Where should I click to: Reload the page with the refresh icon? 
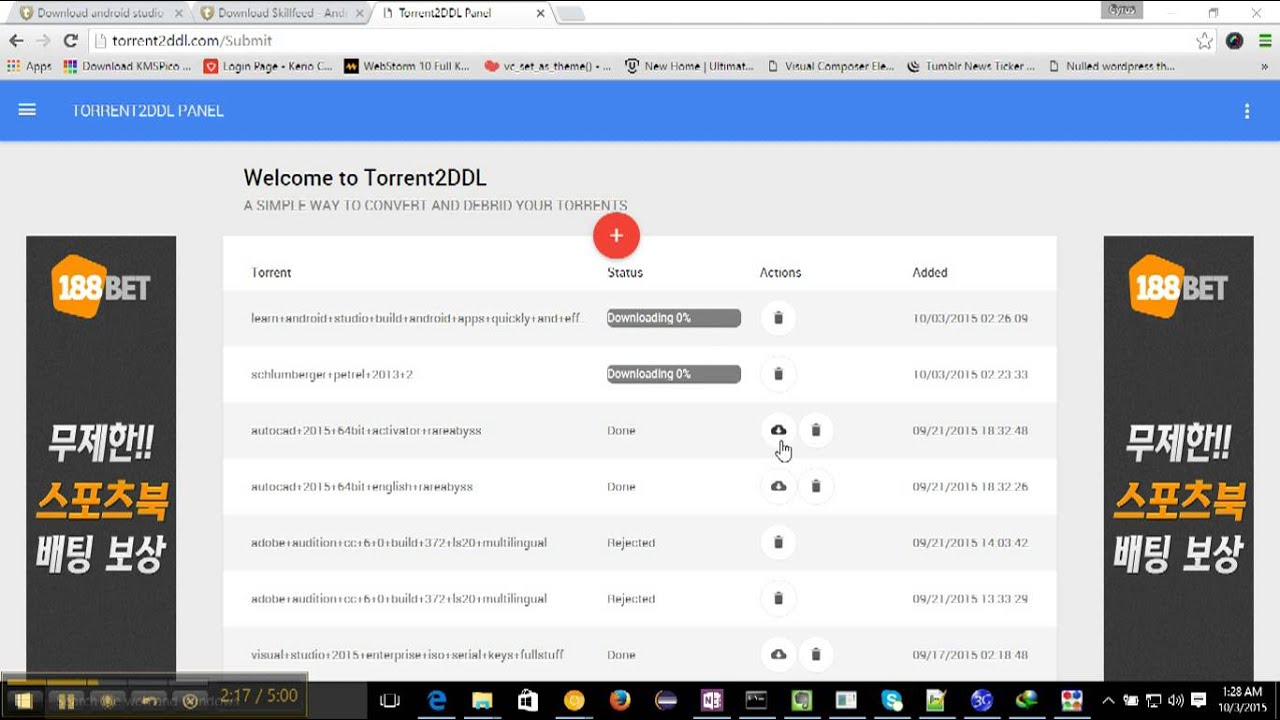70,41
